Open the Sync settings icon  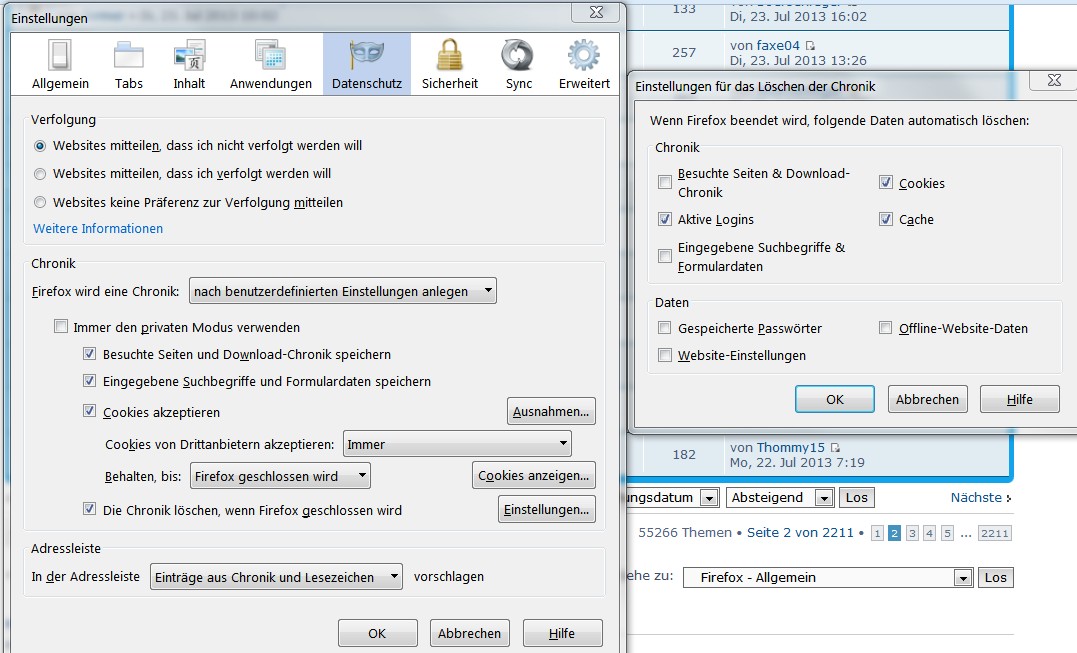(x=519, y=65)
